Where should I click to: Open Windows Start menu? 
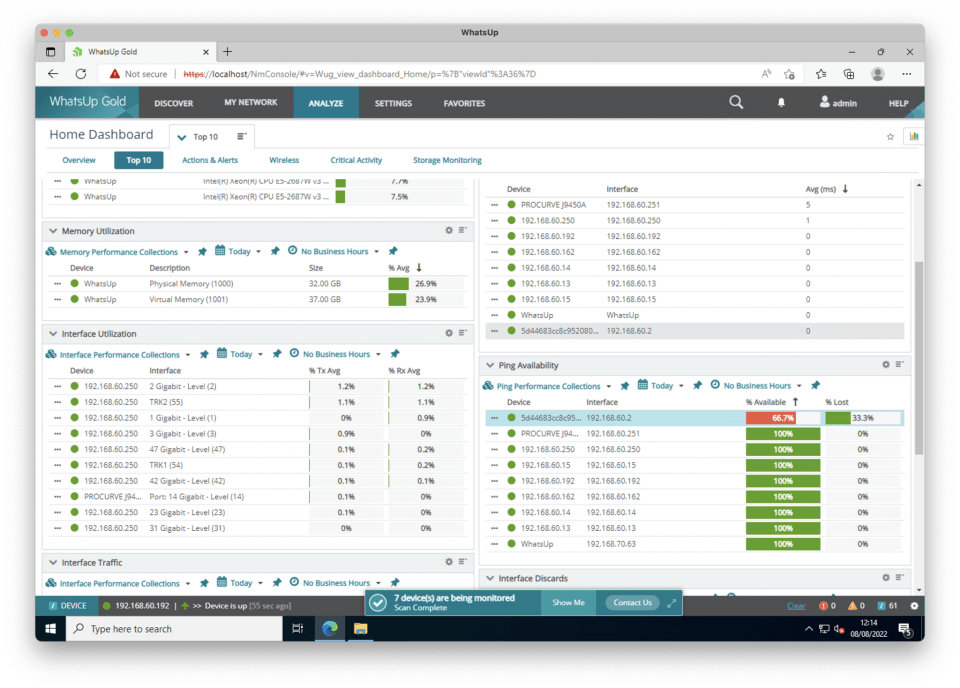[51, 629]
